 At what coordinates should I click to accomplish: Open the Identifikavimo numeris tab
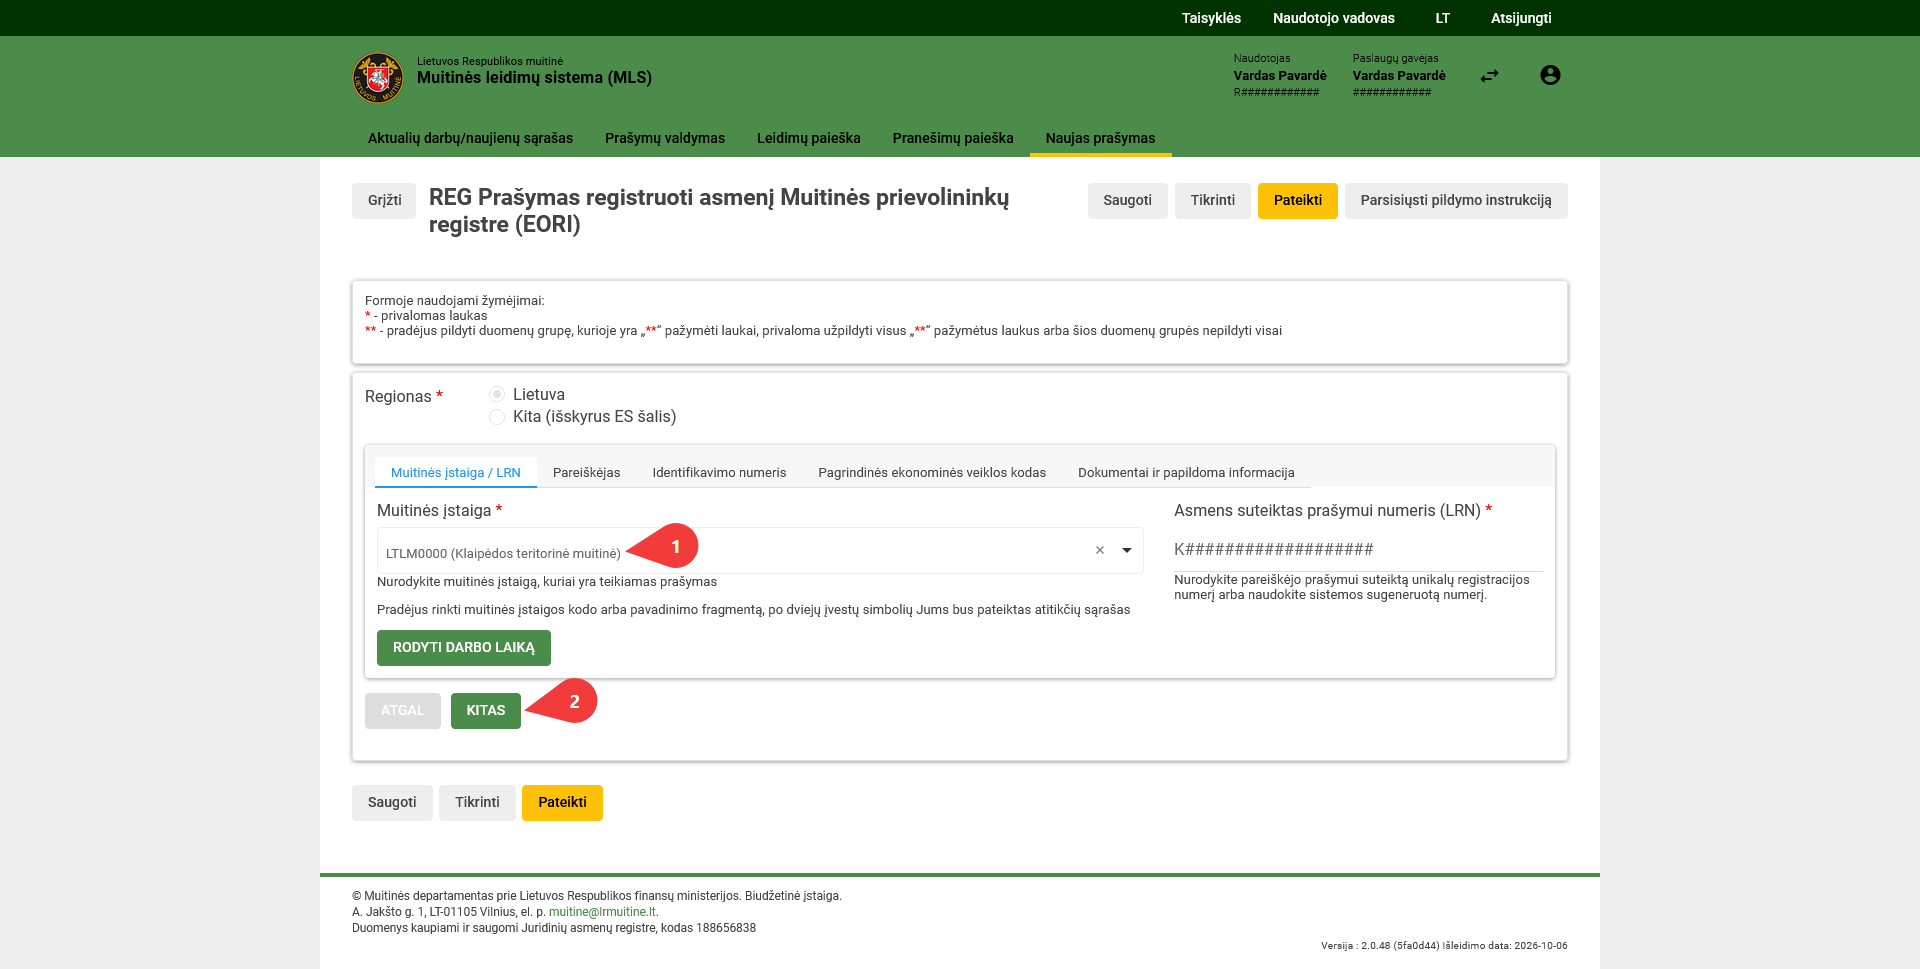(719, 472)
